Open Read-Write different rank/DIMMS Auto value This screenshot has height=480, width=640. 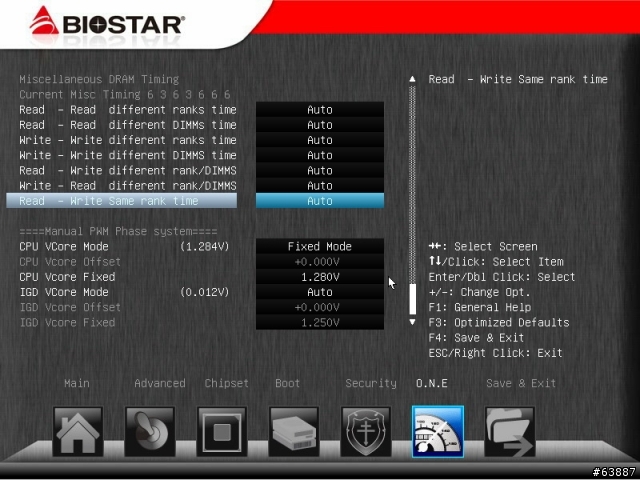[320, 171]
